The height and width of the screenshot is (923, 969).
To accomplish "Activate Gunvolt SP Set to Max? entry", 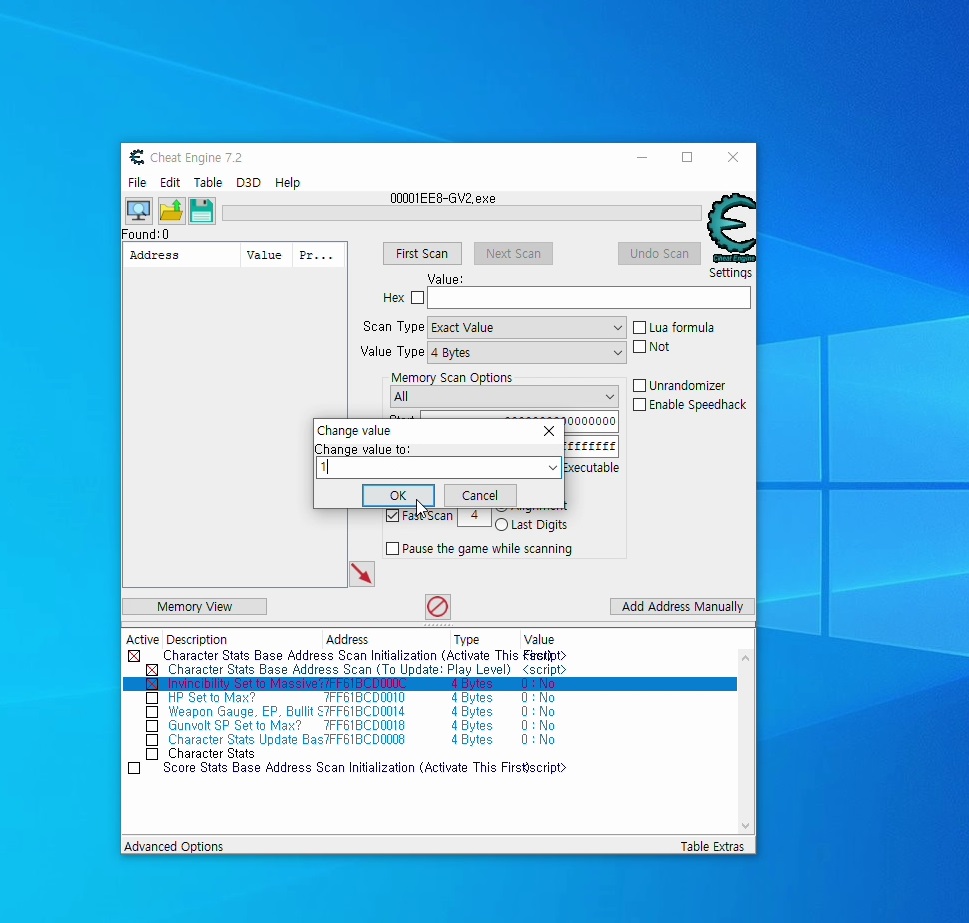I will pyautogui.click(x=152, y=726).
